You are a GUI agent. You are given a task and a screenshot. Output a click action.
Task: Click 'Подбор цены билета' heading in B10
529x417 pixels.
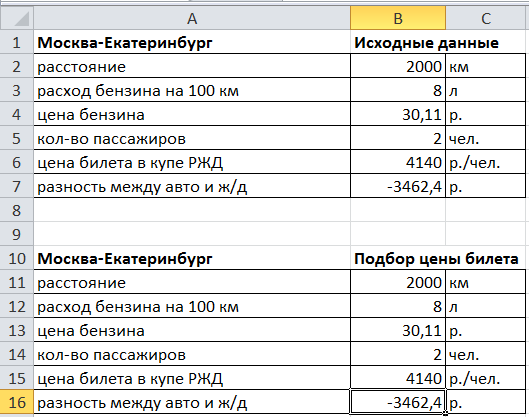tap(436, 259)
